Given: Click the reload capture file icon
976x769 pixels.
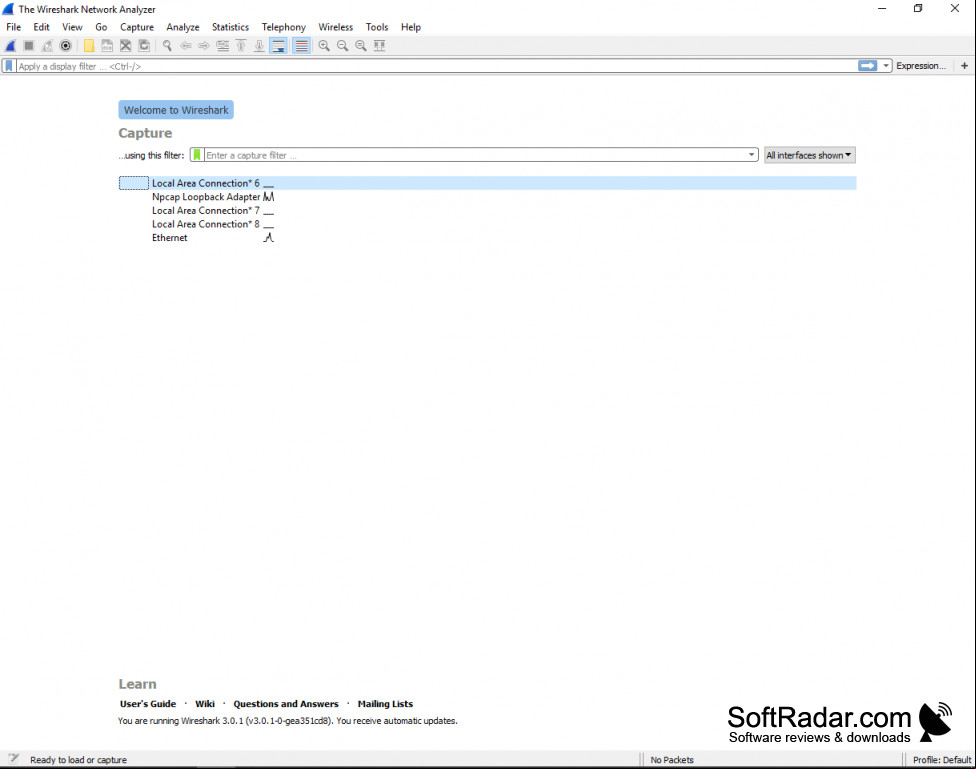Looking at the screenshot, I should pos(144,45).
